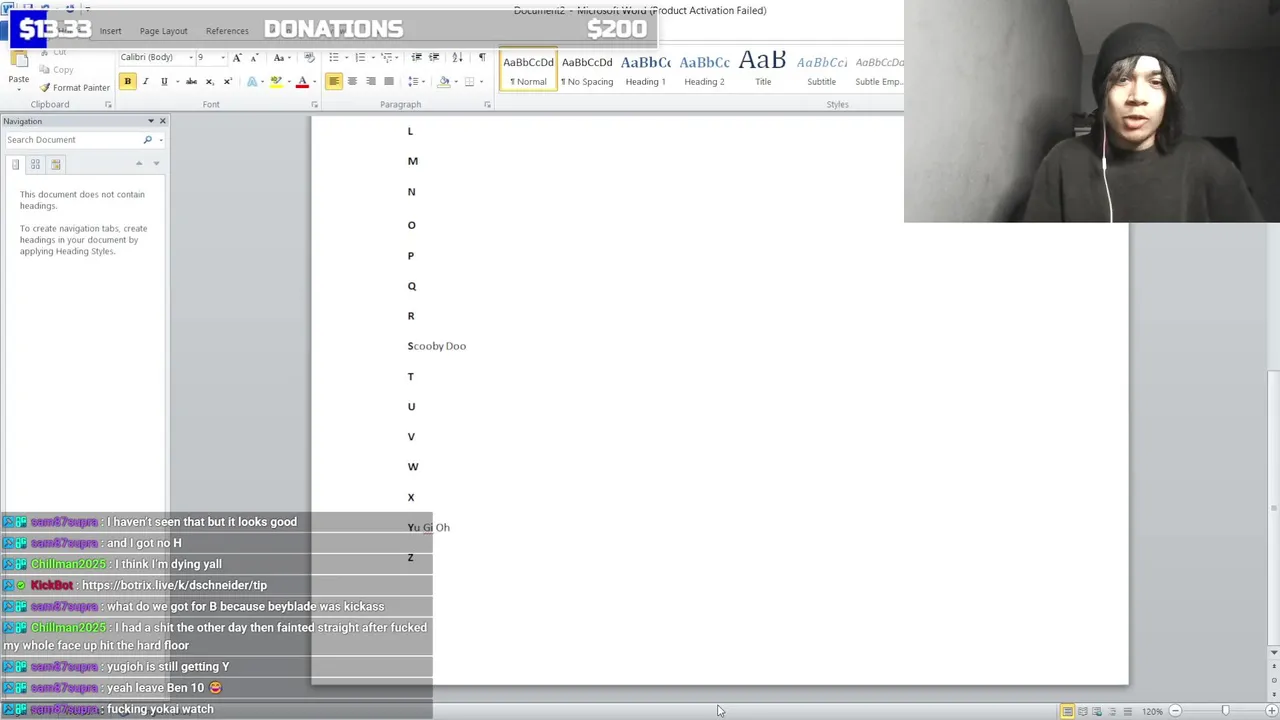Browse search results tab in Navigation
Screen dimensions: 1280x720
tap(56, 164)
